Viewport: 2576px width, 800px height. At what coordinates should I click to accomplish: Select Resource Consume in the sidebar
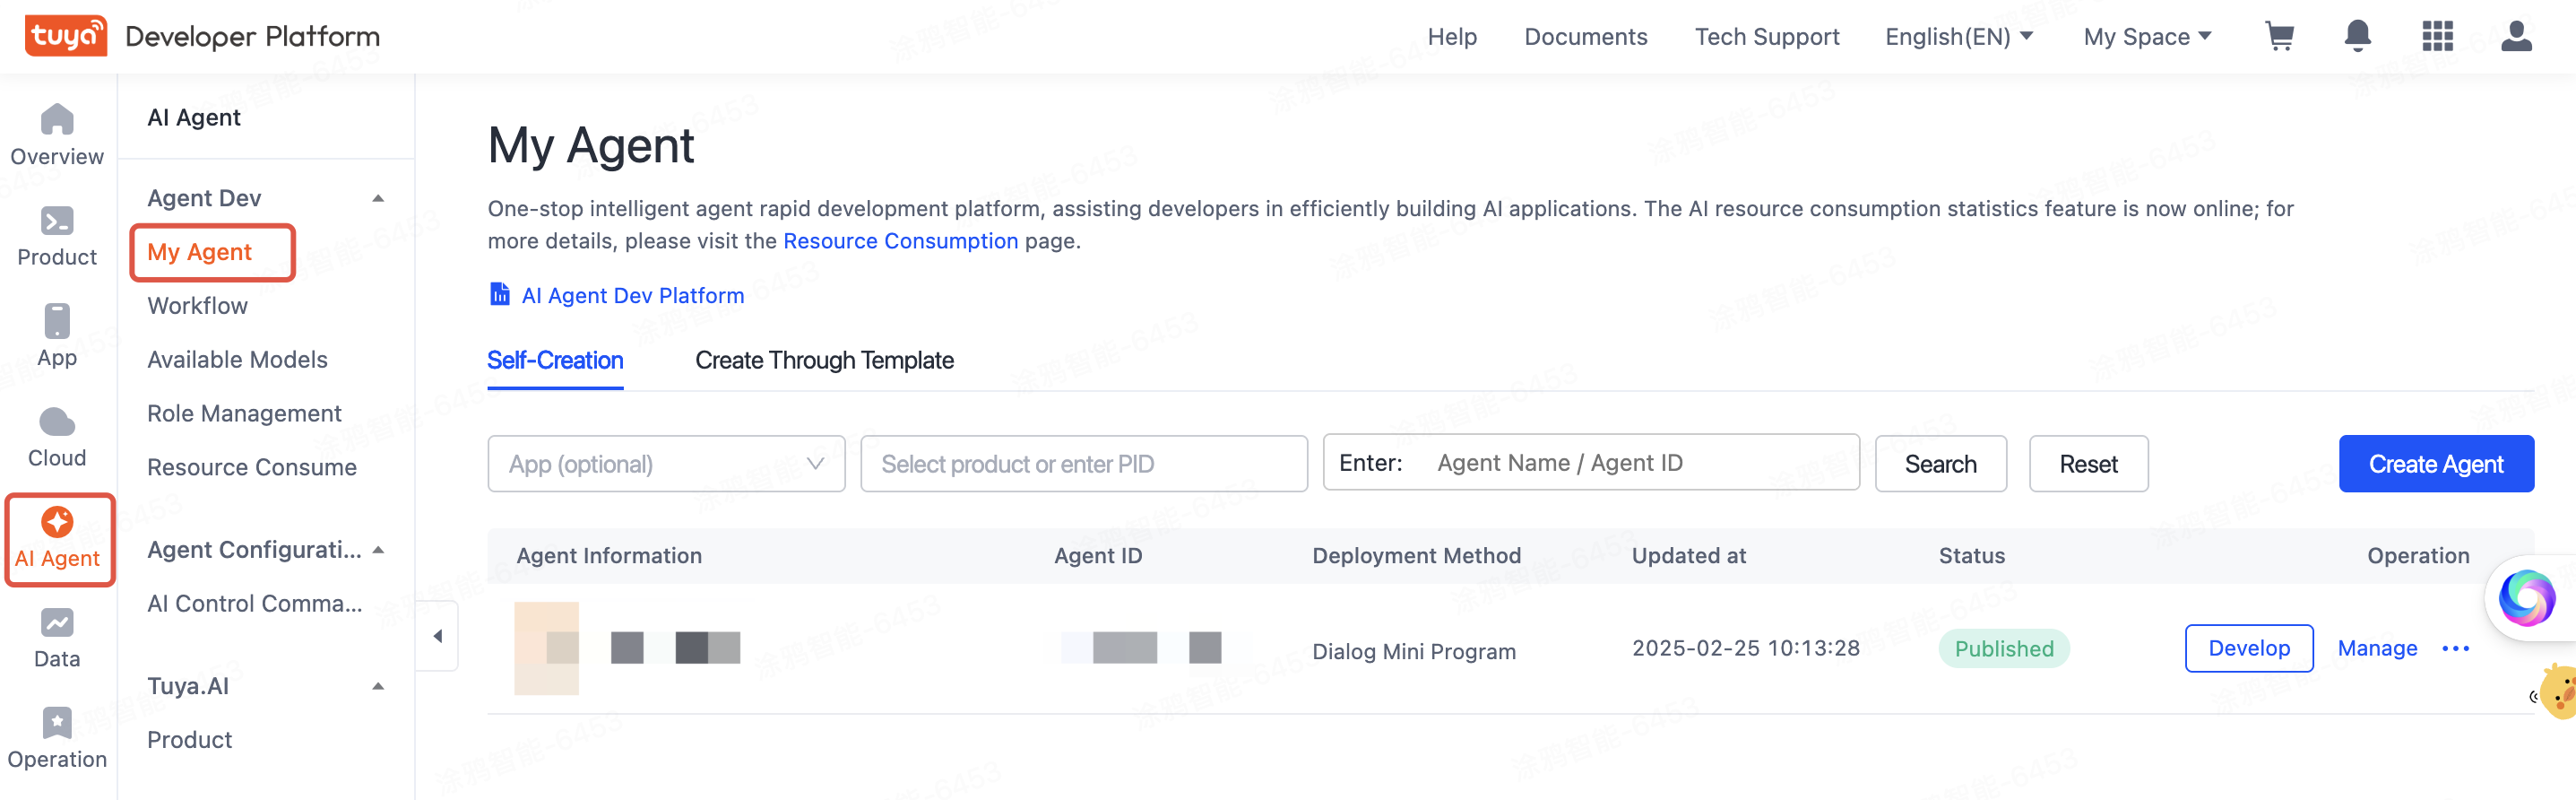pos(251,467)
